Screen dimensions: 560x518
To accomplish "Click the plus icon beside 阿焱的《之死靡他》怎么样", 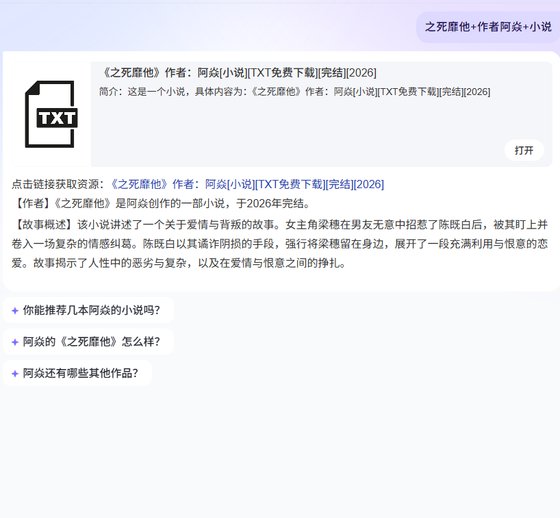I will click(x=15, y=342).
